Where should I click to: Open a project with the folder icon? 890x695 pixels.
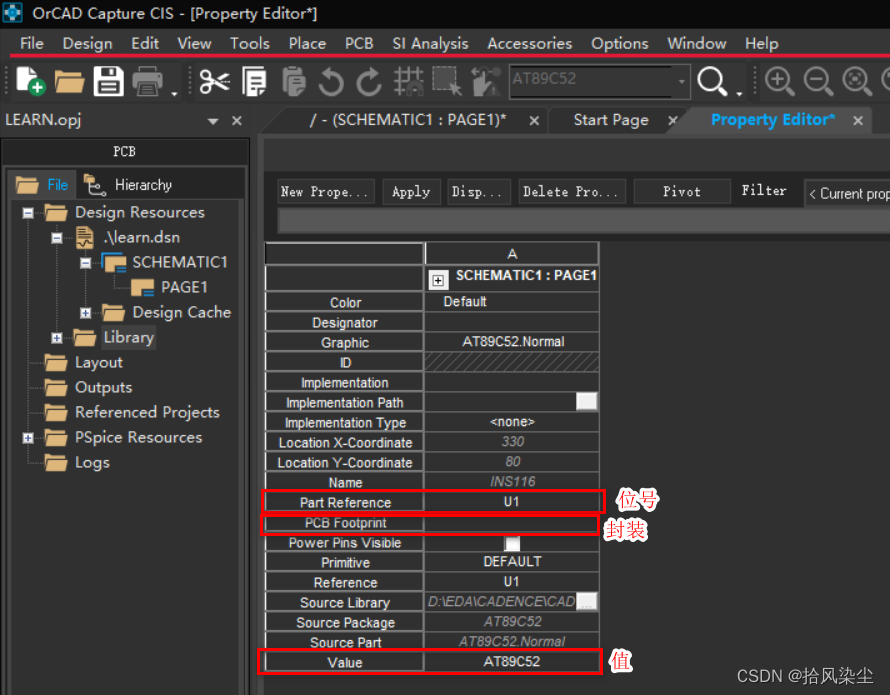[x=69, y=81]
